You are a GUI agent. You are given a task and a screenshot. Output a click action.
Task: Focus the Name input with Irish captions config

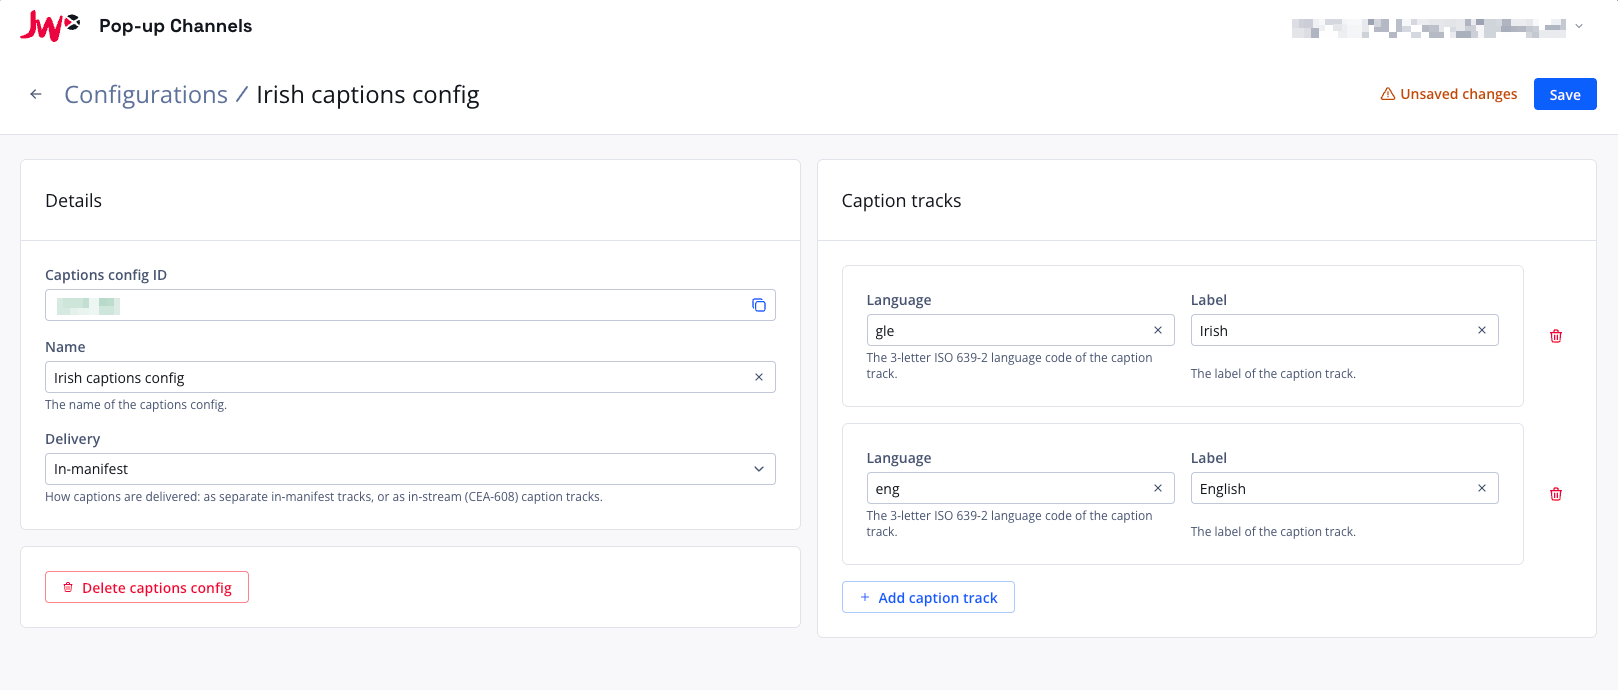coord(410,377)
